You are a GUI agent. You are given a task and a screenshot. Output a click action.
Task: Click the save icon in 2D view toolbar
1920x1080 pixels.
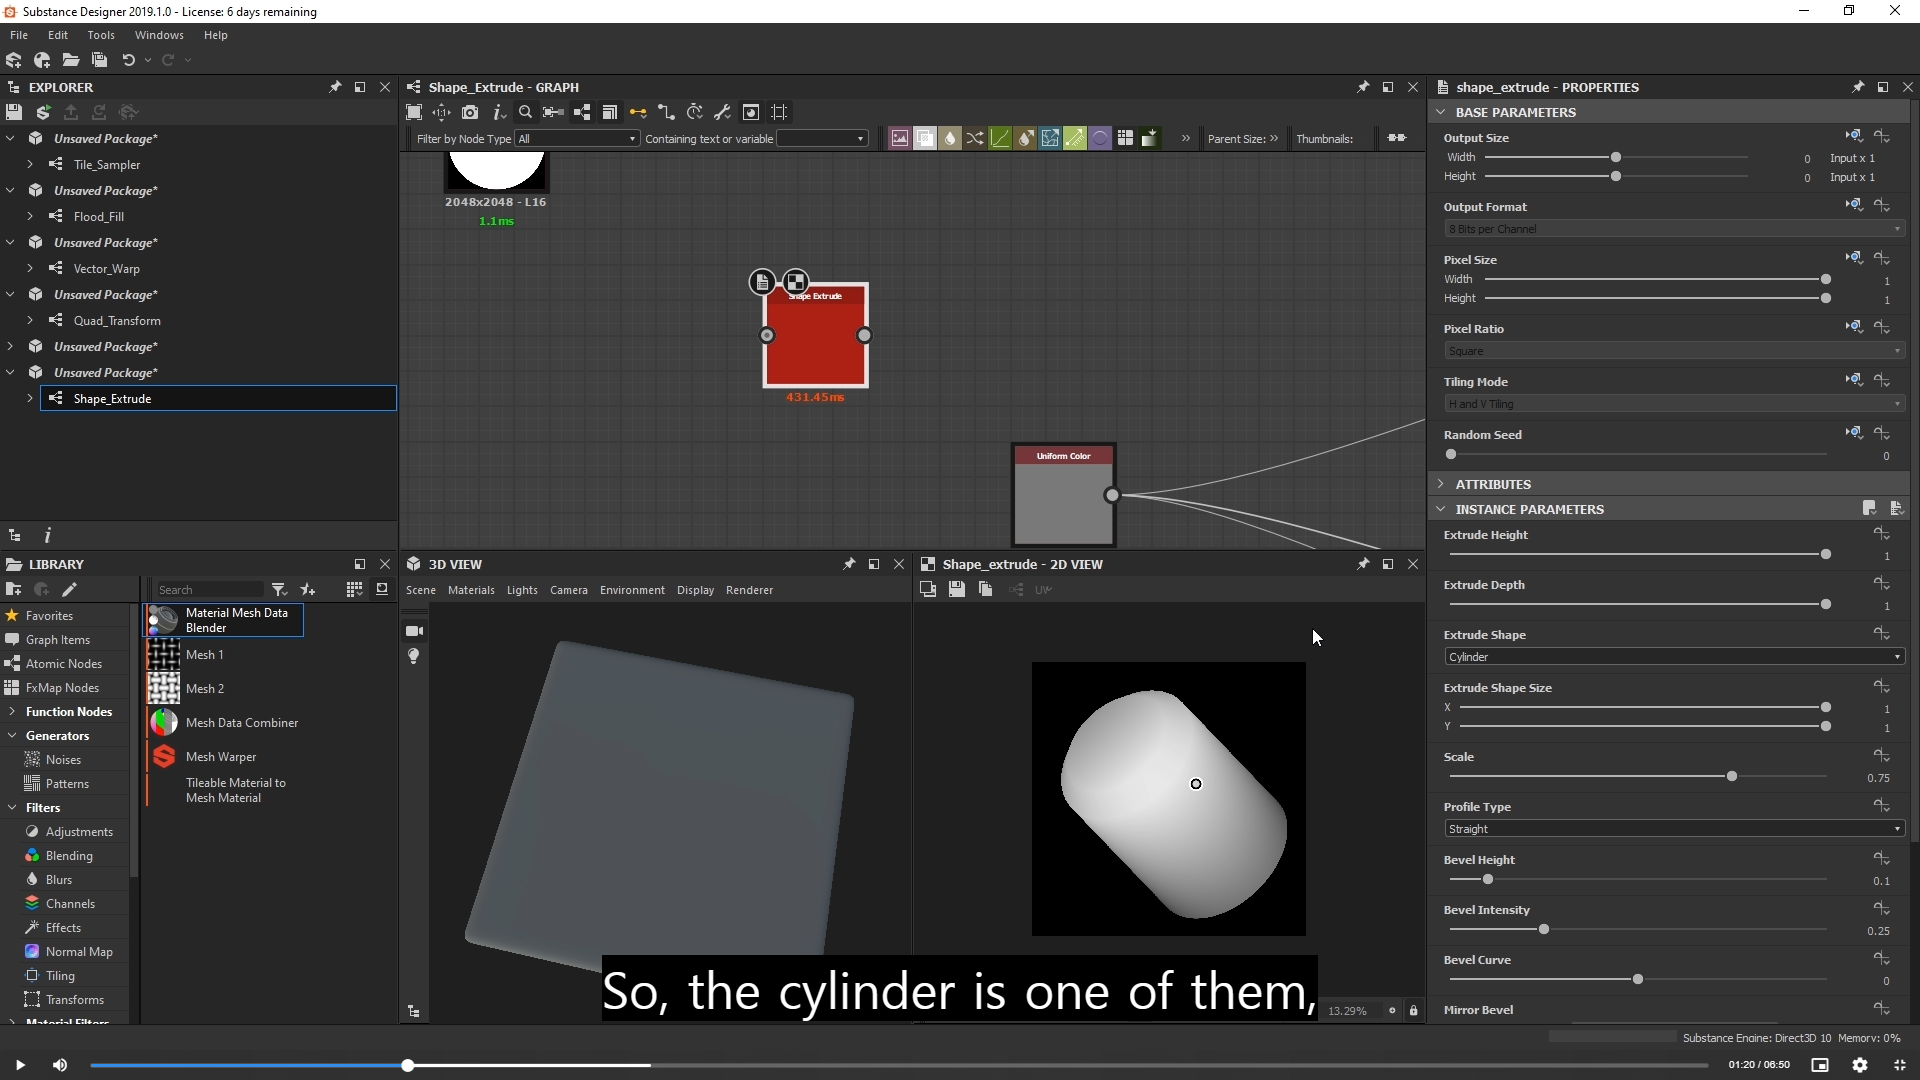957,590
